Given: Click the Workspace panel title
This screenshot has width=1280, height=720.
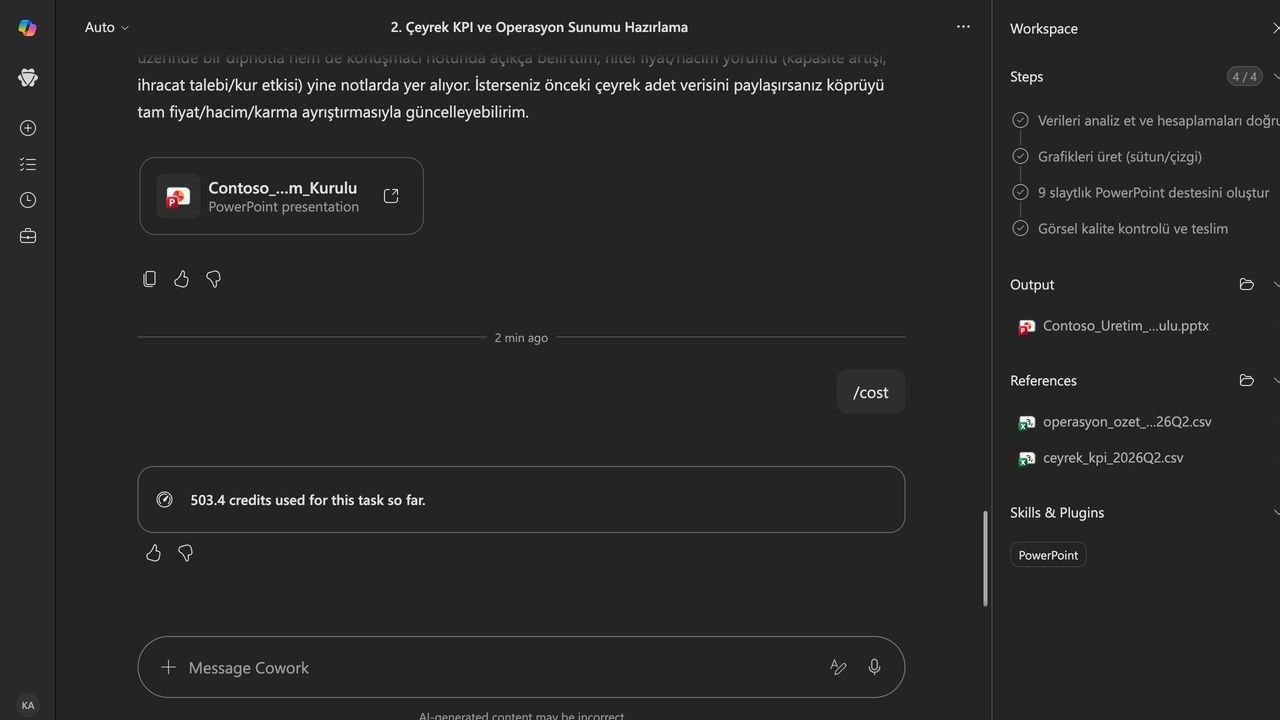Looking at the screenshot, I should point(1044,29).
